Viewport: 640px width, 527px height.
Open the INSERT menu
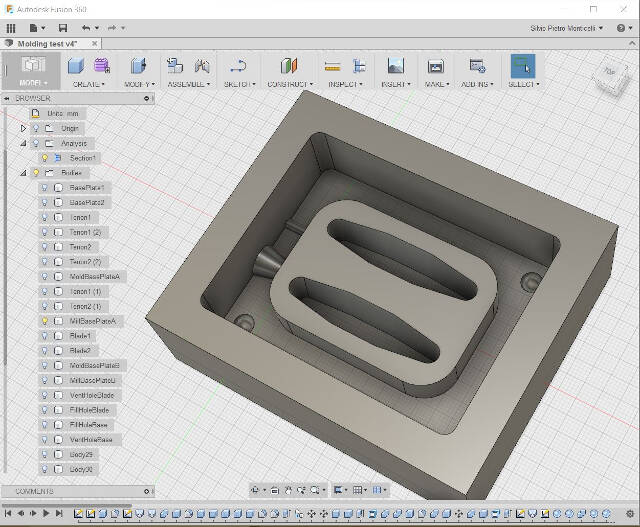pos(396,84)
